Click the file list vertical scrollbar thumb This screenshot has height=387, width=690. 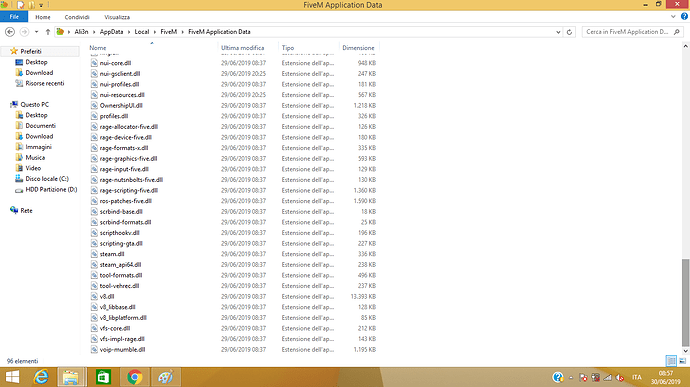685,302
